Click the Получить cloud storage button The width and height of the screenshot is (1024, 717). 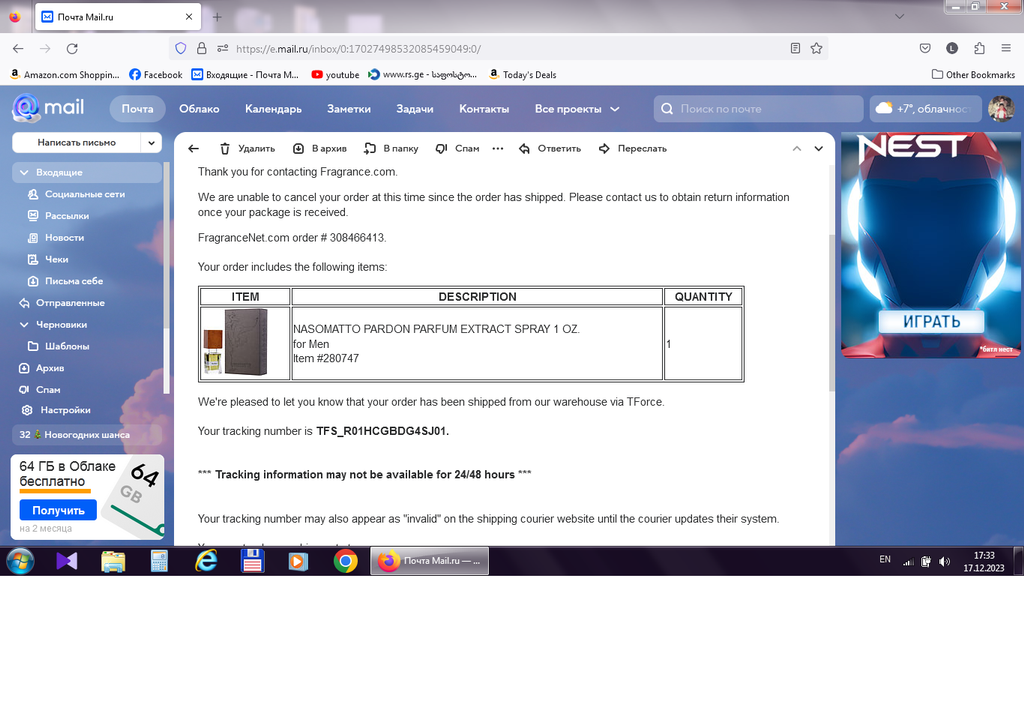click(x=58, y=510)
